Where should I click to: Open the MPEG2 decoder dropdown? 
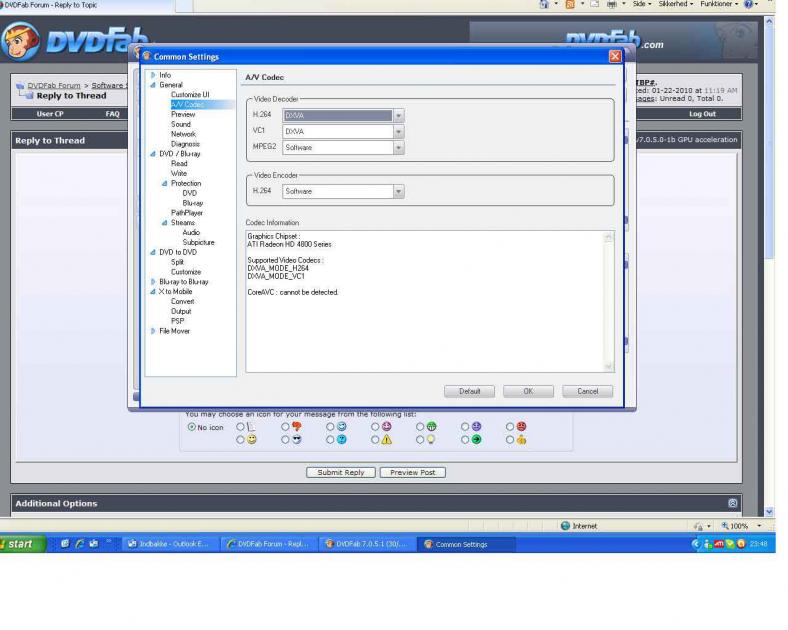(x=399, y=148)
